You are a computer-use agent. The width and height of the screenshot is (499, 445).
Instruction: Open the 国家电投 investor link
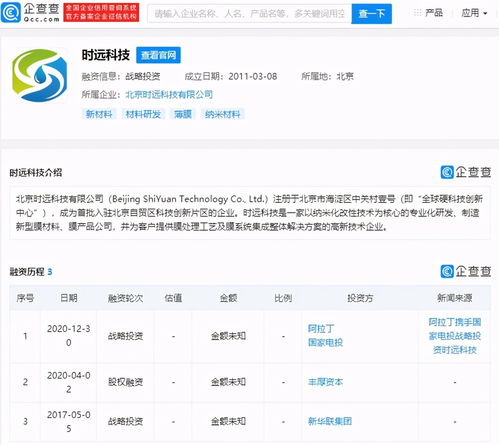[325, 343]
